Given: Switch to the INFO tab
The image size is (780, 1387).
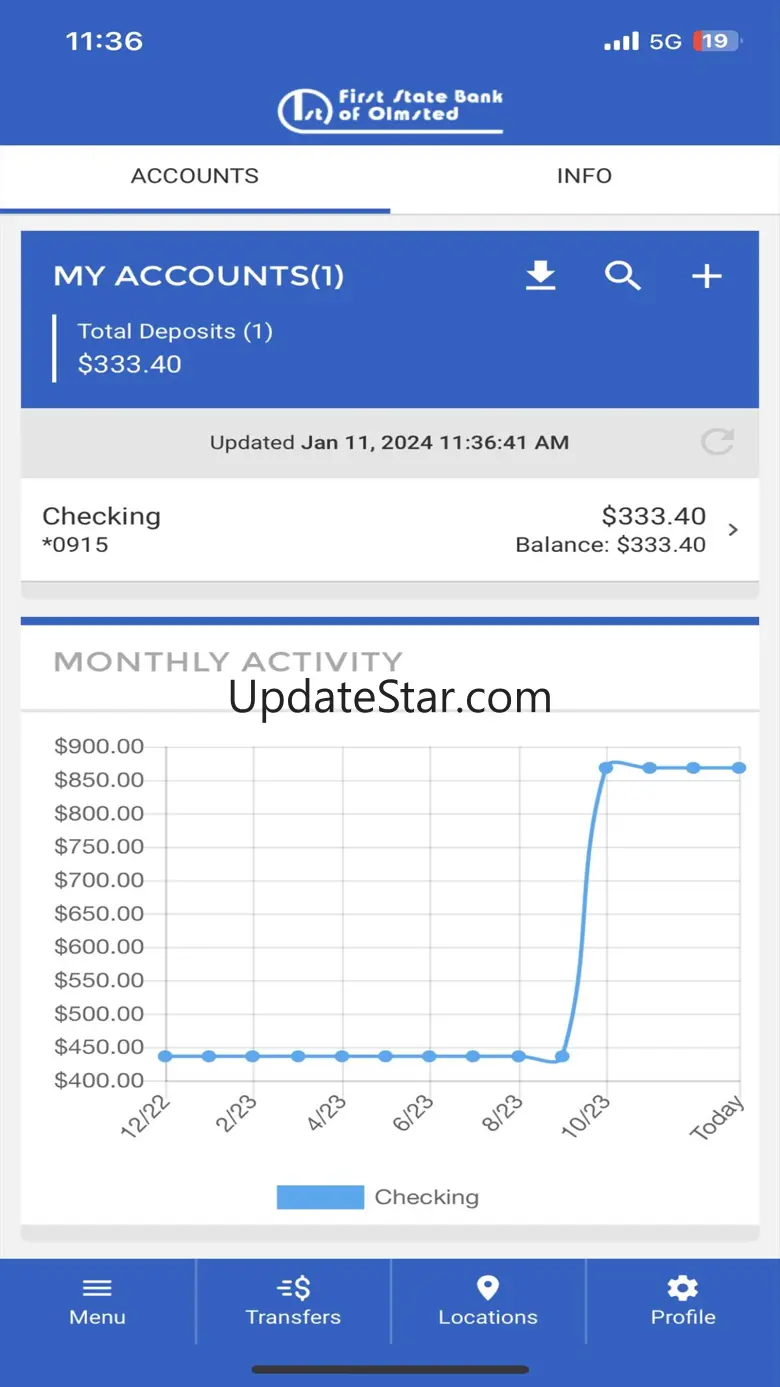Looking at the screenshot, I should click(x=584, y=176).
